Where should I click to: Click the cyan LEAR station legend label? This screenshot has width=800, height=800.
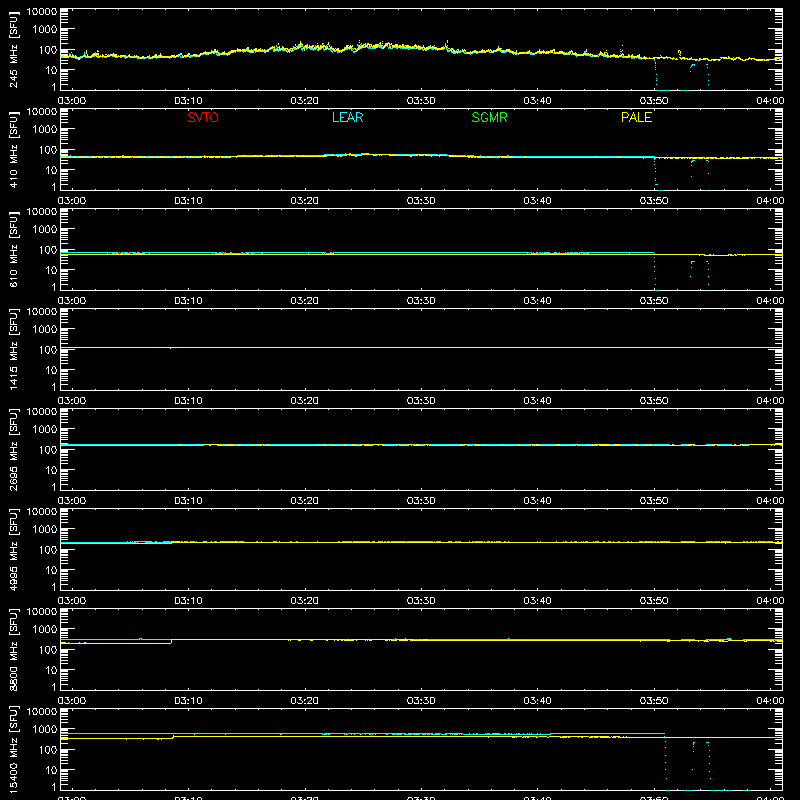coord(347,117)
